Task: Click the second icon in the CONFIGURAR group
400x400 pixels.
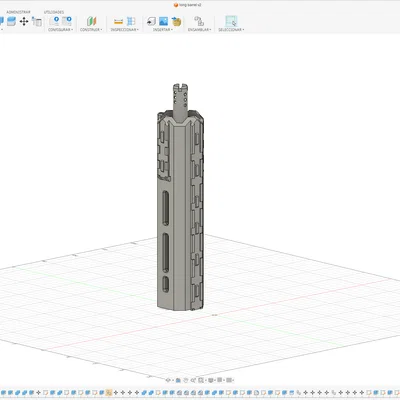Action: [x=67, y=21]
